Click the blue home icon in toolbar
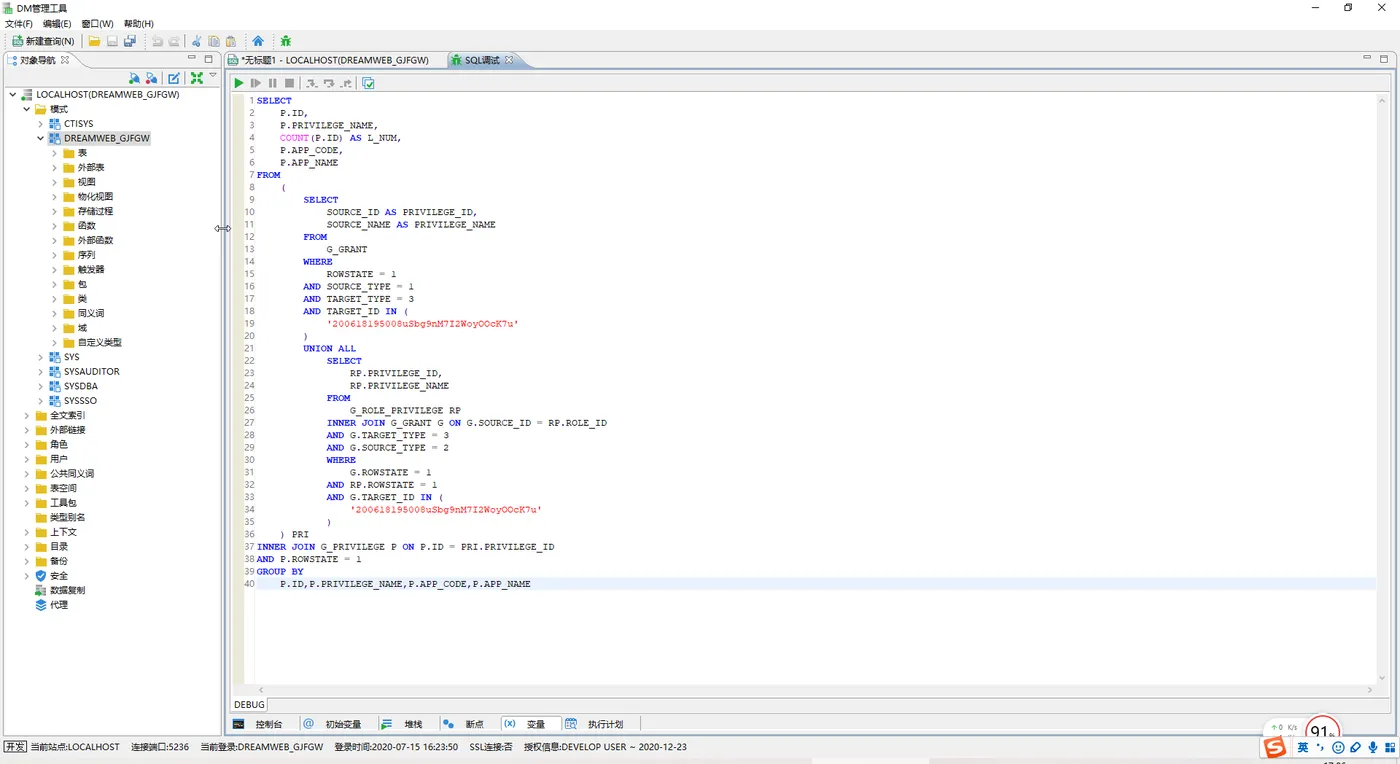 click(x=258, y=41)
